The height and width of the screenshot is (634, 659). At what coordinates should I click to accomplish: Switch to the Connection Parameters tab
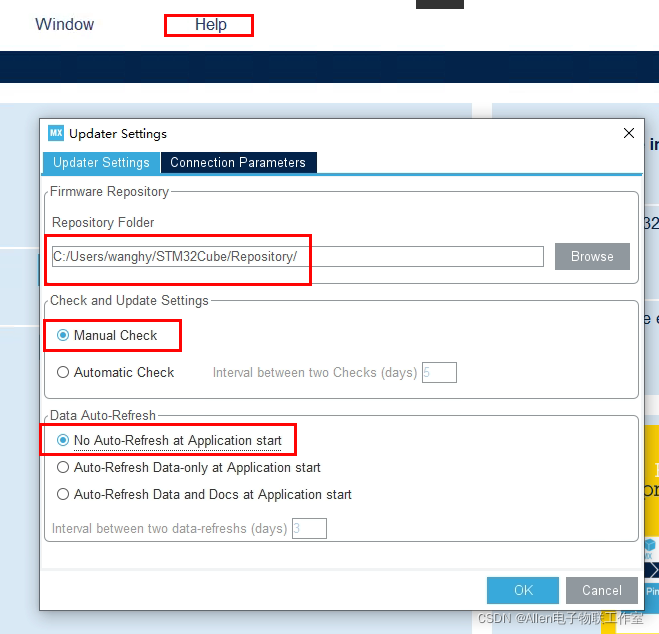click(x=238, y=163)
